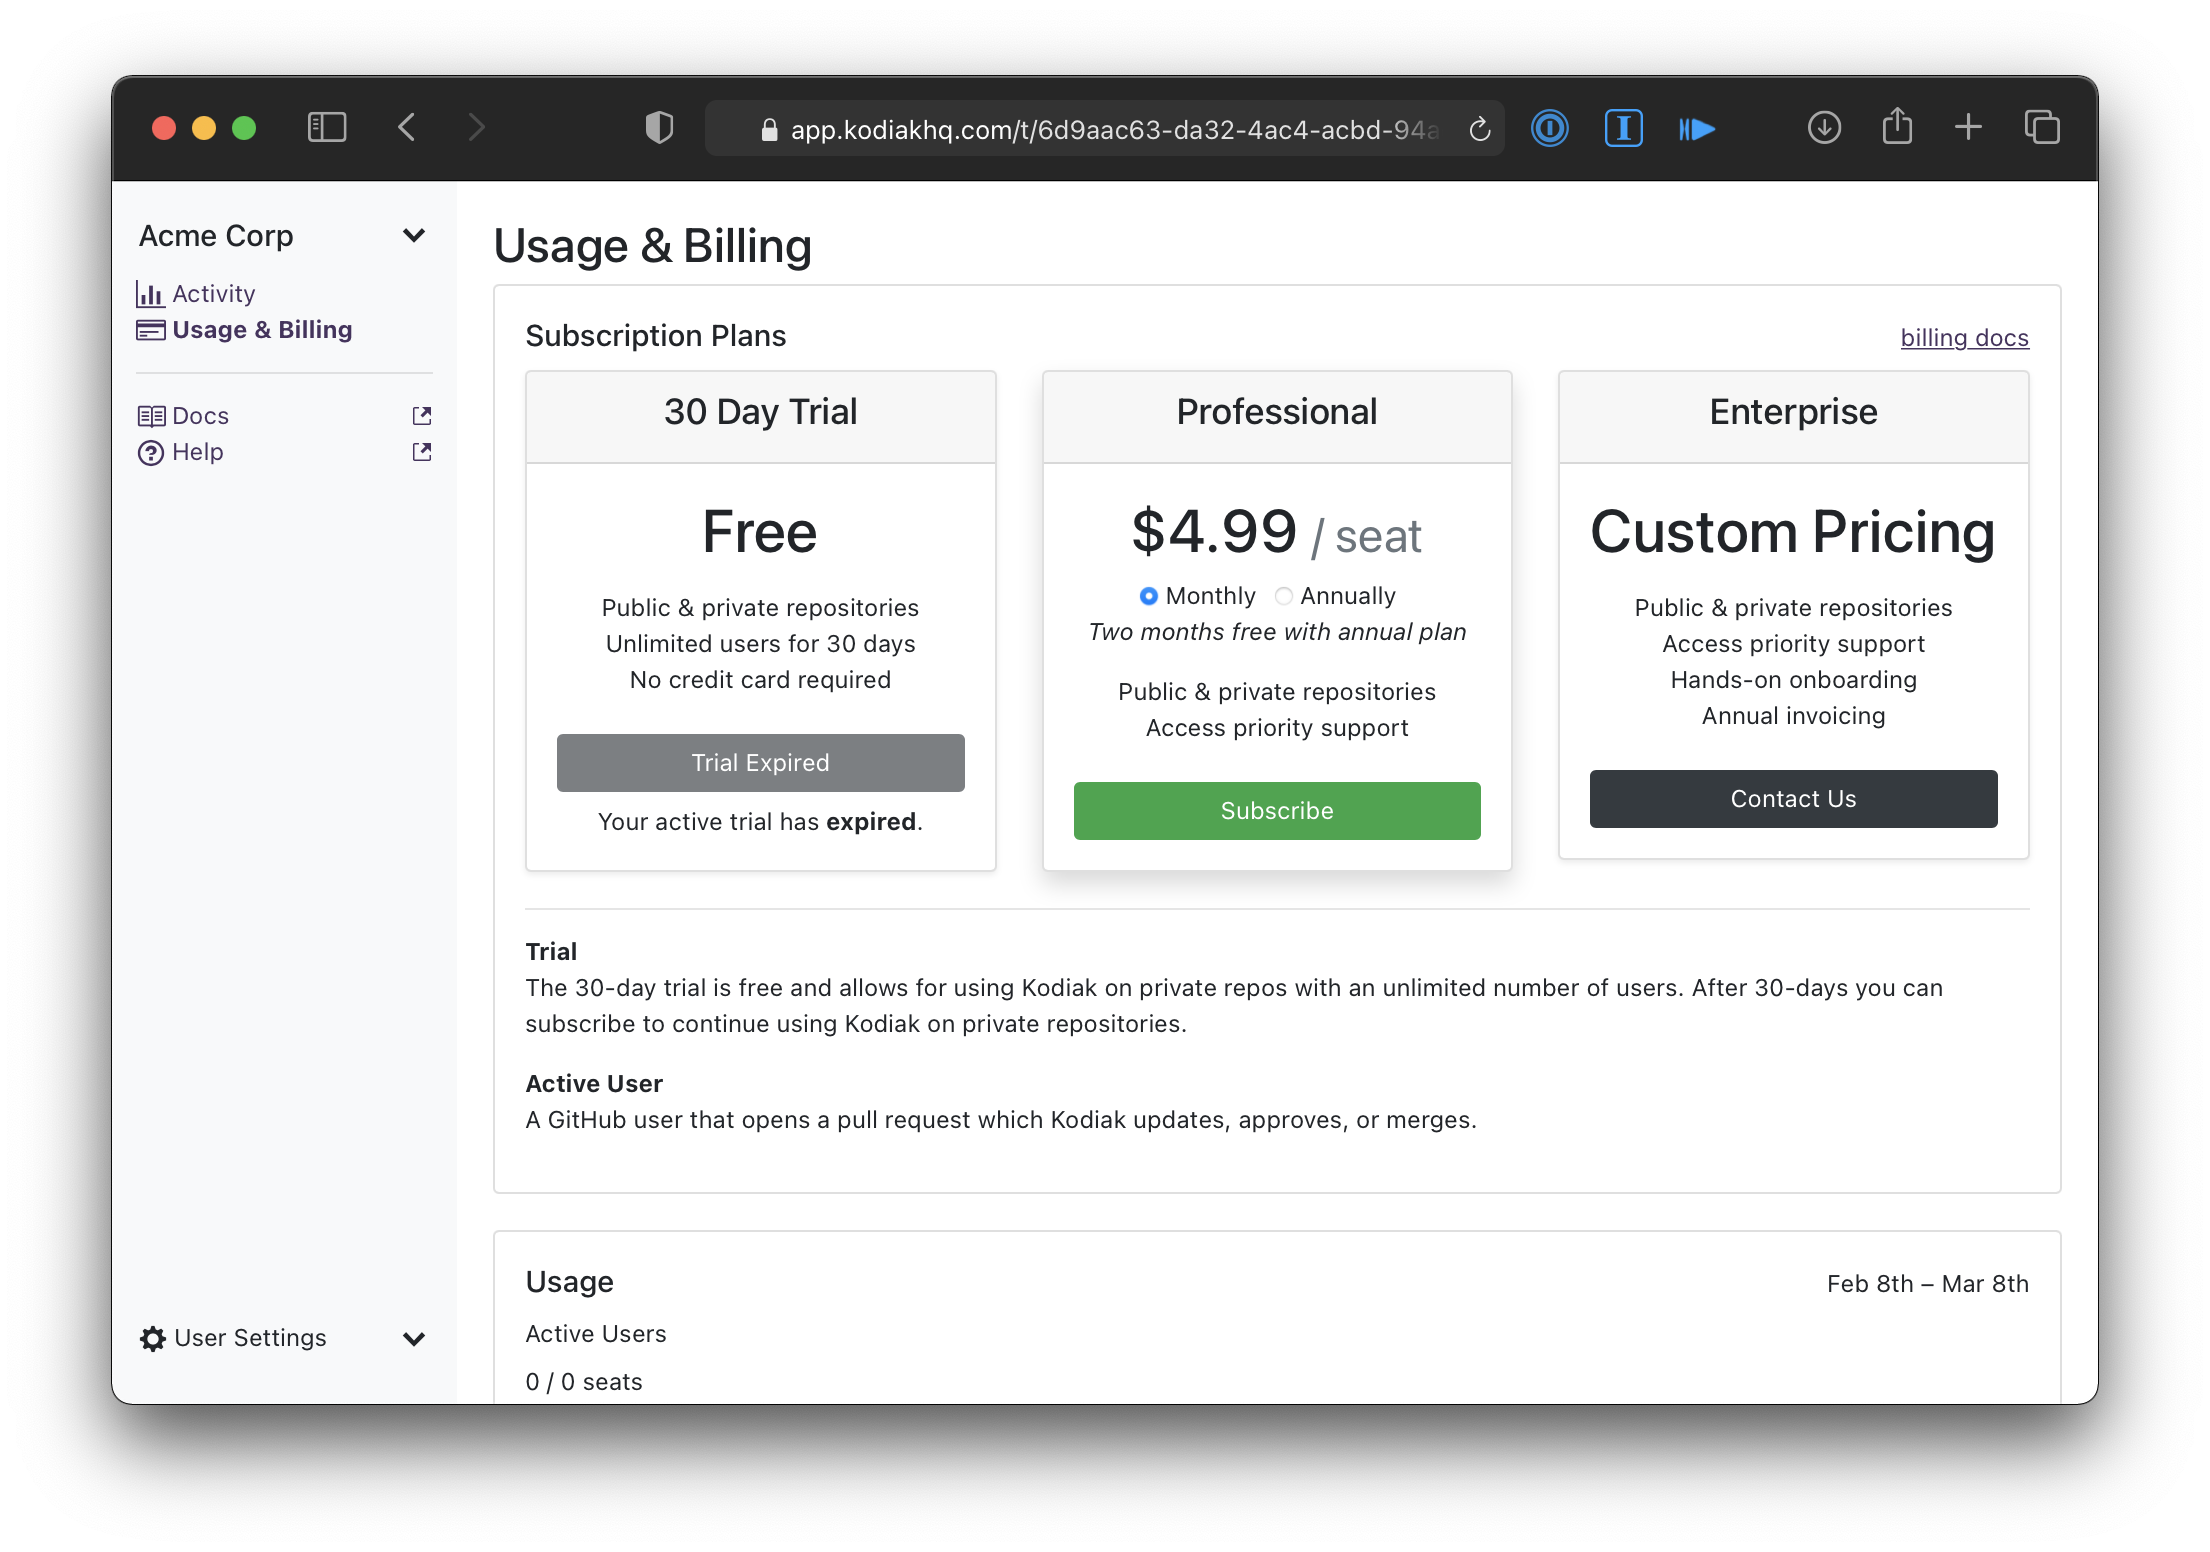Open the 1Password extension icon

[x=1549, y=128]
